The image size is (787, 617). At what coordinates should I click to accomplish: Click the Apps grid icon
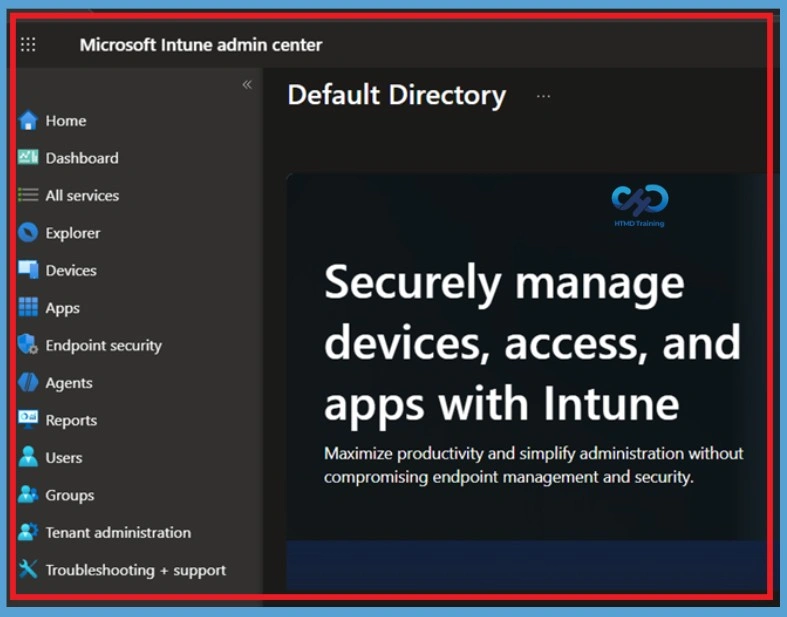(x=28, y=307)
